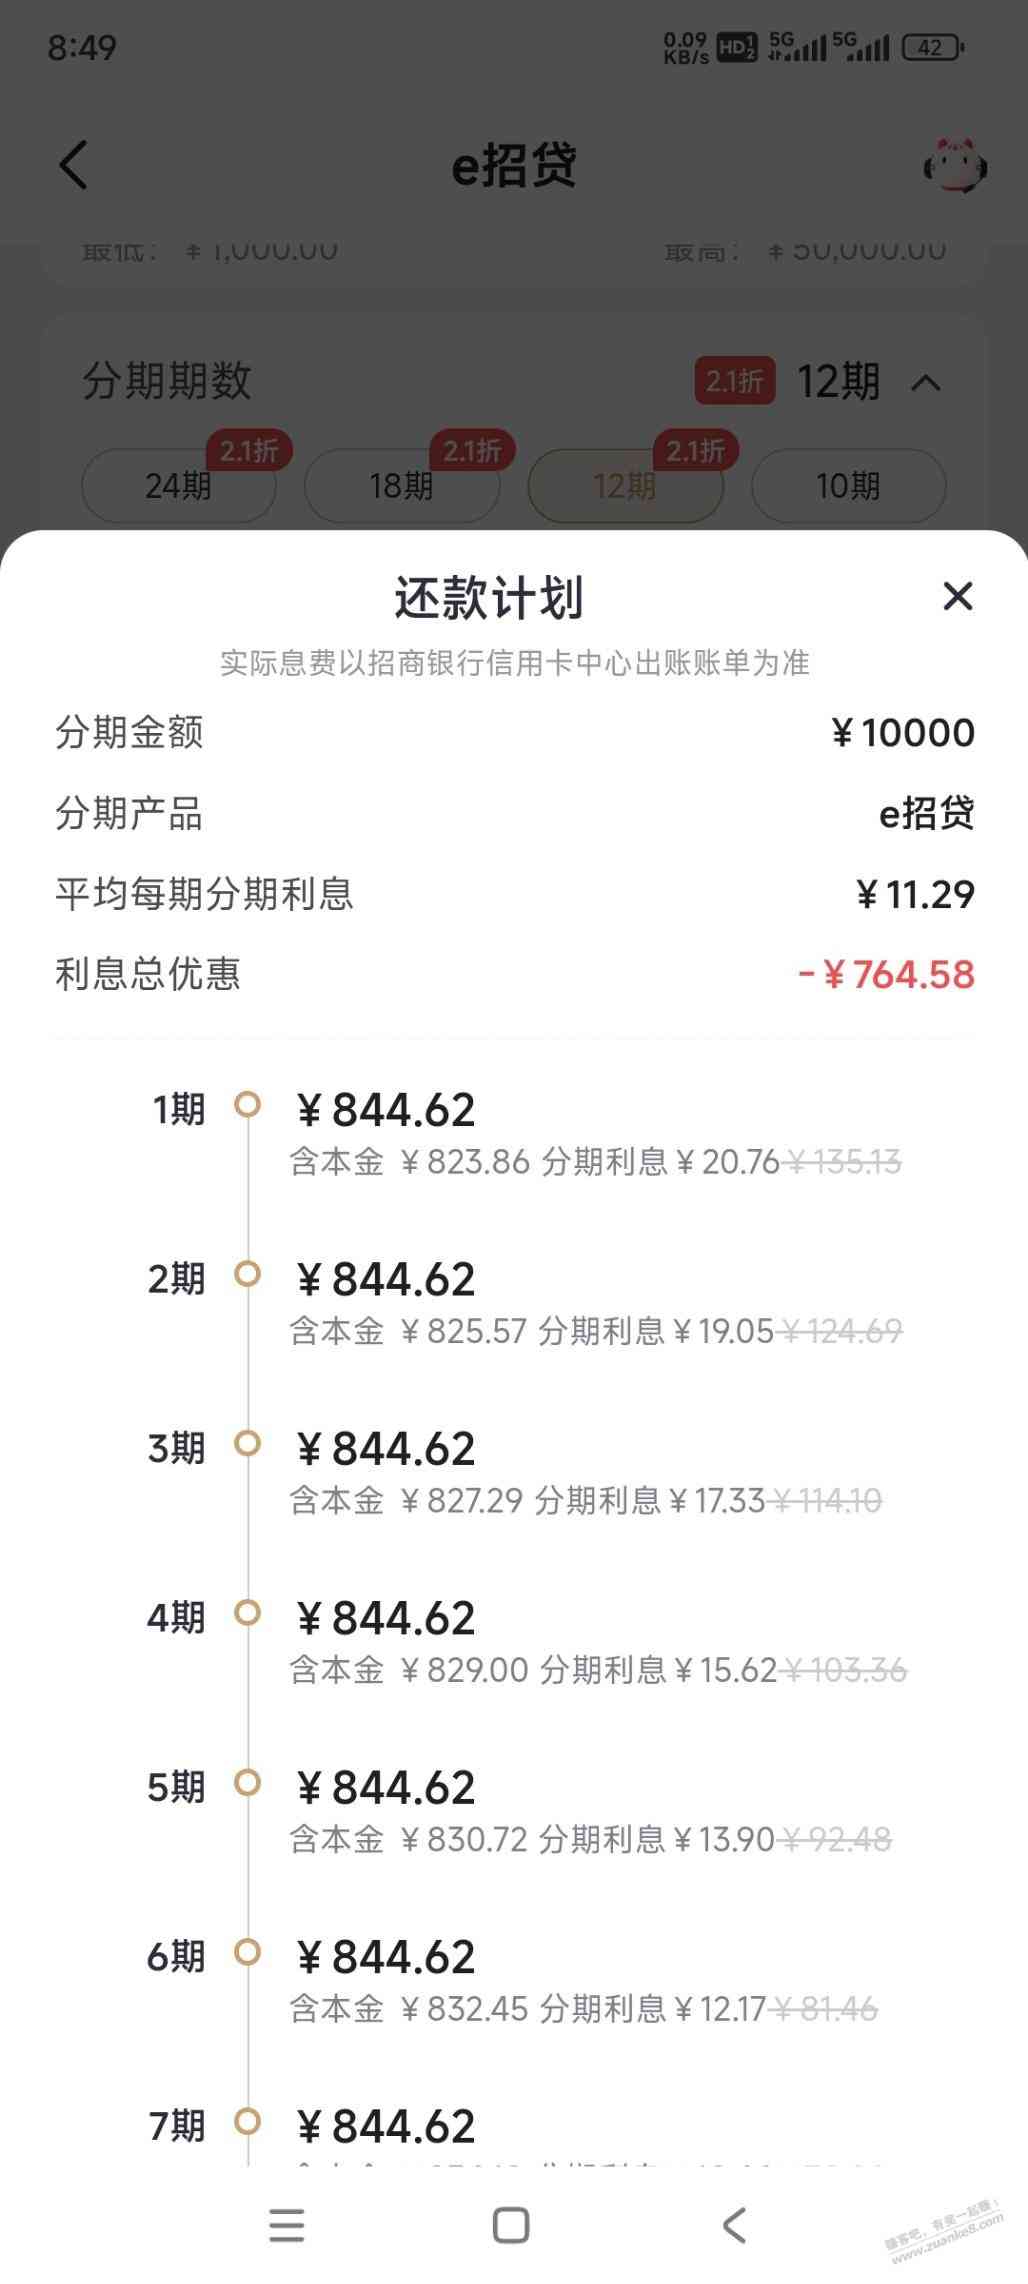This screenshot has width=1028, height=2284.
Task: Tap the 分期金额 ¥10000 value
Action: [902, 733]
